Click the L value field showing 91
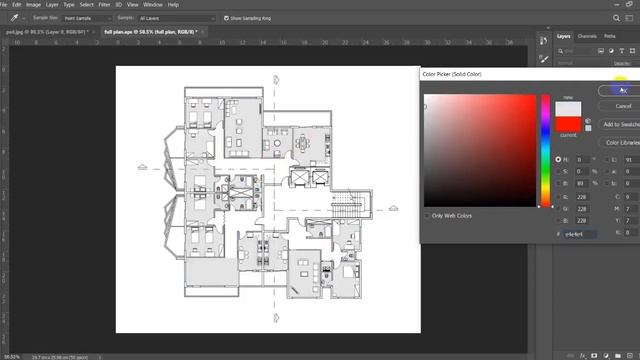640x360 pixels. 631,160
